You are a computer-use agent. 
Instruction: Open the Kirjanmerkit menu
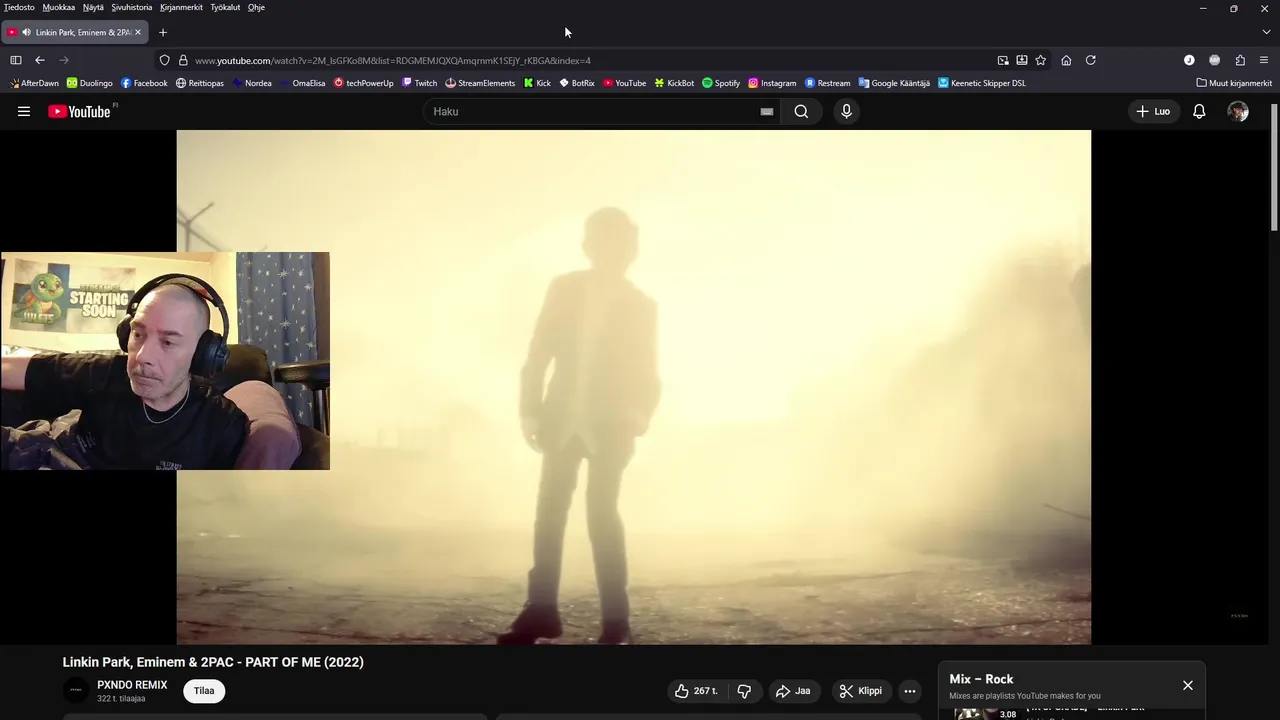pyautogui.click(x=181, y=7)
